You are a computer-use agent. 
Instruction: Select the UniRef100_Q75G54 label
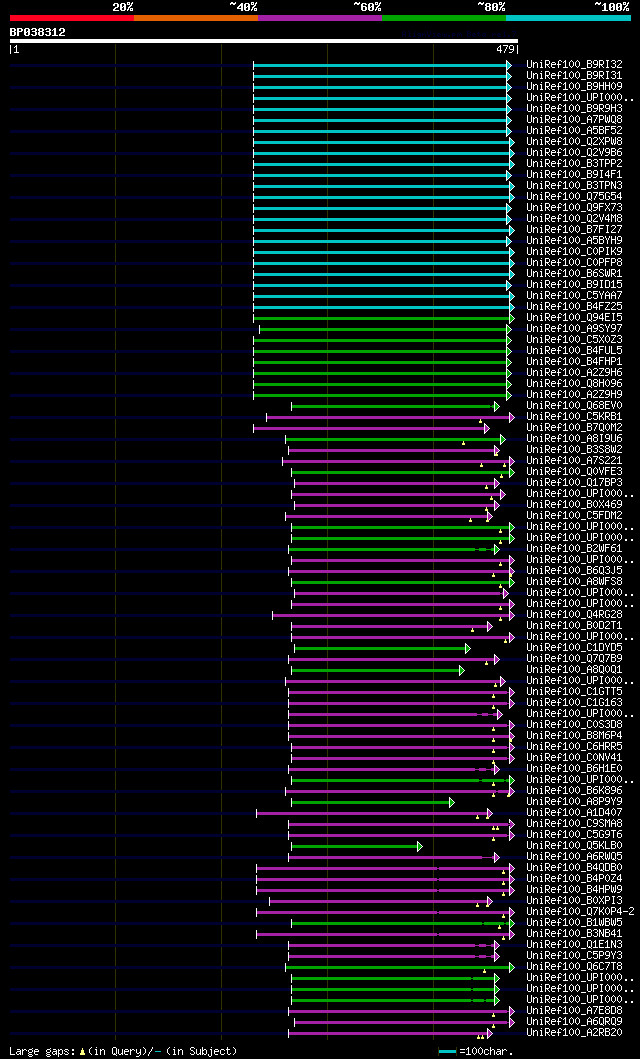575,196
